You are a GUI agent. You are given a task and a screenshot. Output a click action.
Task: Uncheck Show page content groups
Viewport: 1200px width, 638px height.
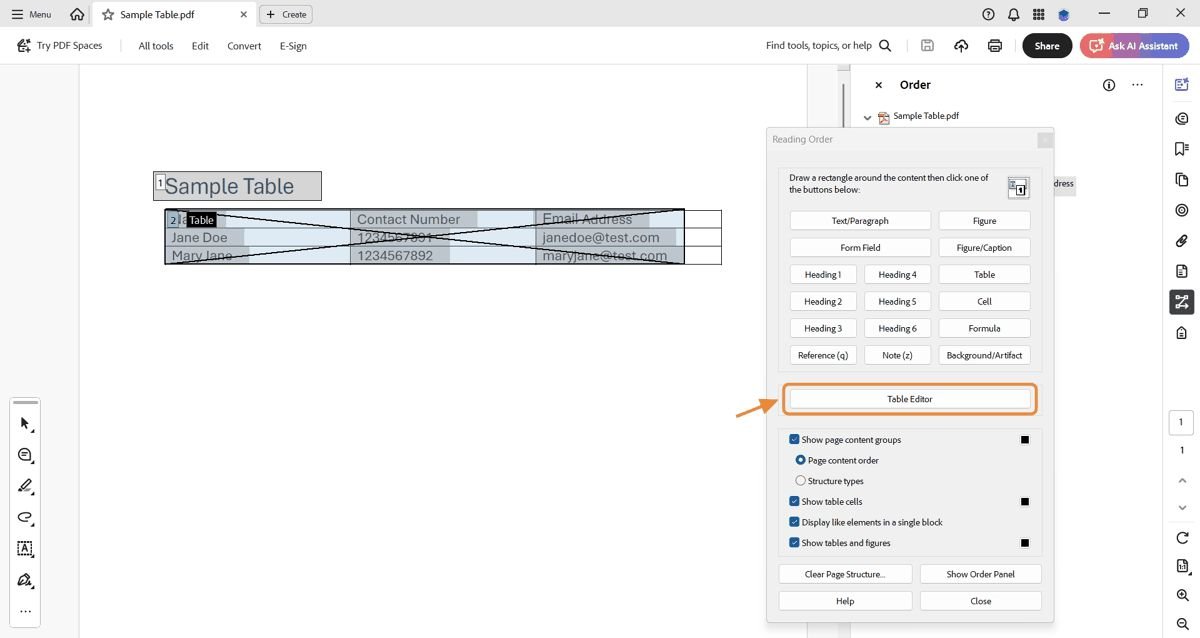point(794,439)
